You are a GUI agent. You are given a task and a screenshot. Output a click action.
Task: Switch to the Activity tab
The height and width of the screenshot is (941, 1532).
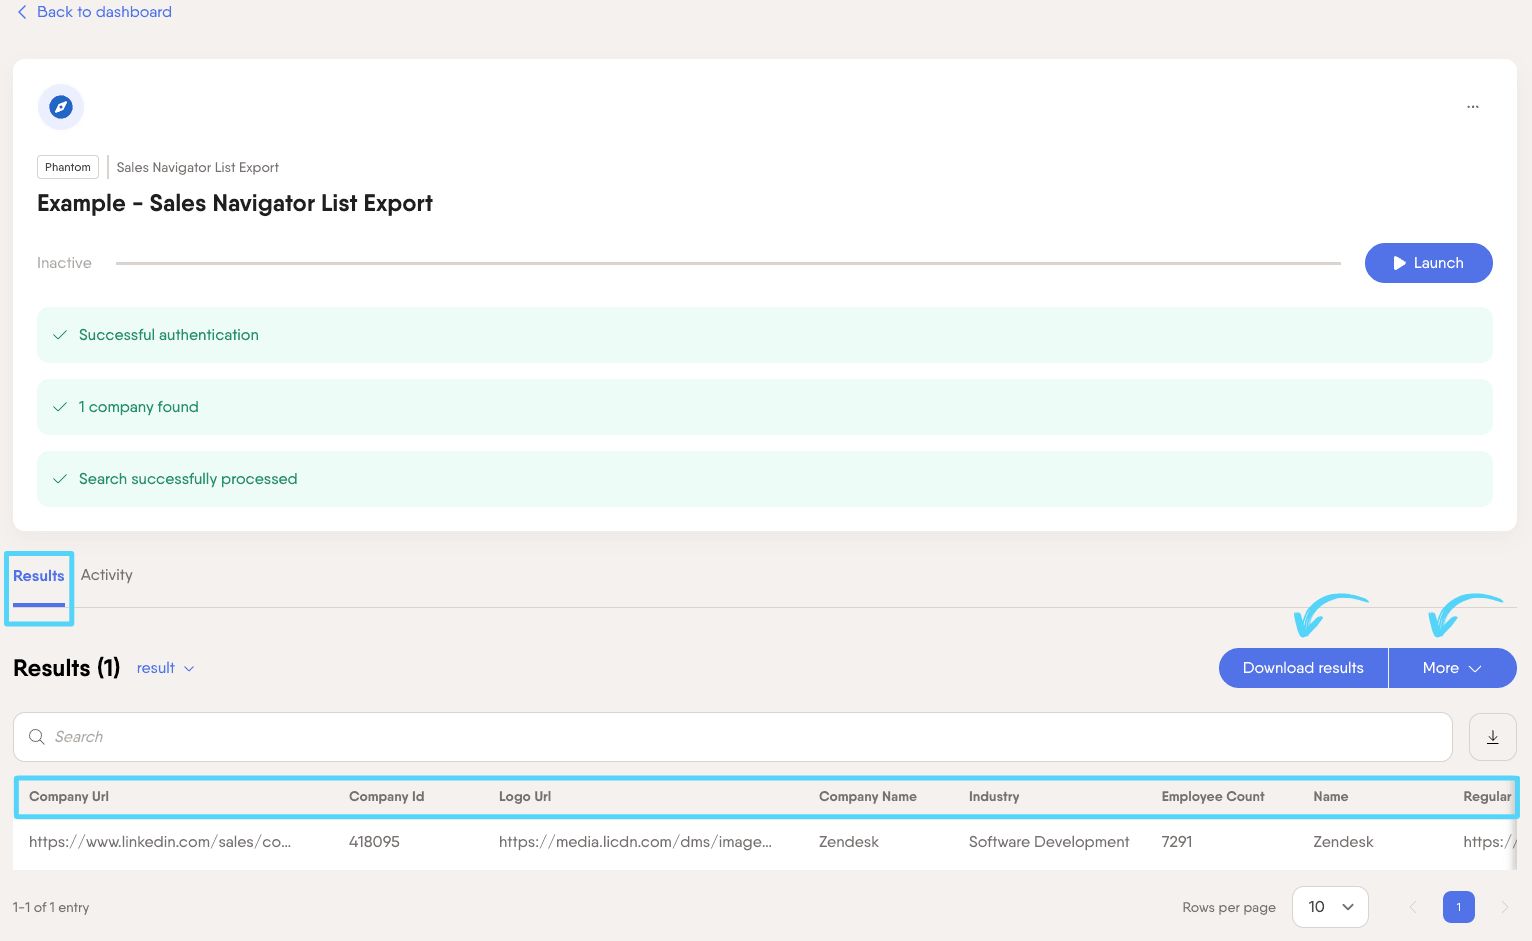pyautogui.click(x=107, y=575)
